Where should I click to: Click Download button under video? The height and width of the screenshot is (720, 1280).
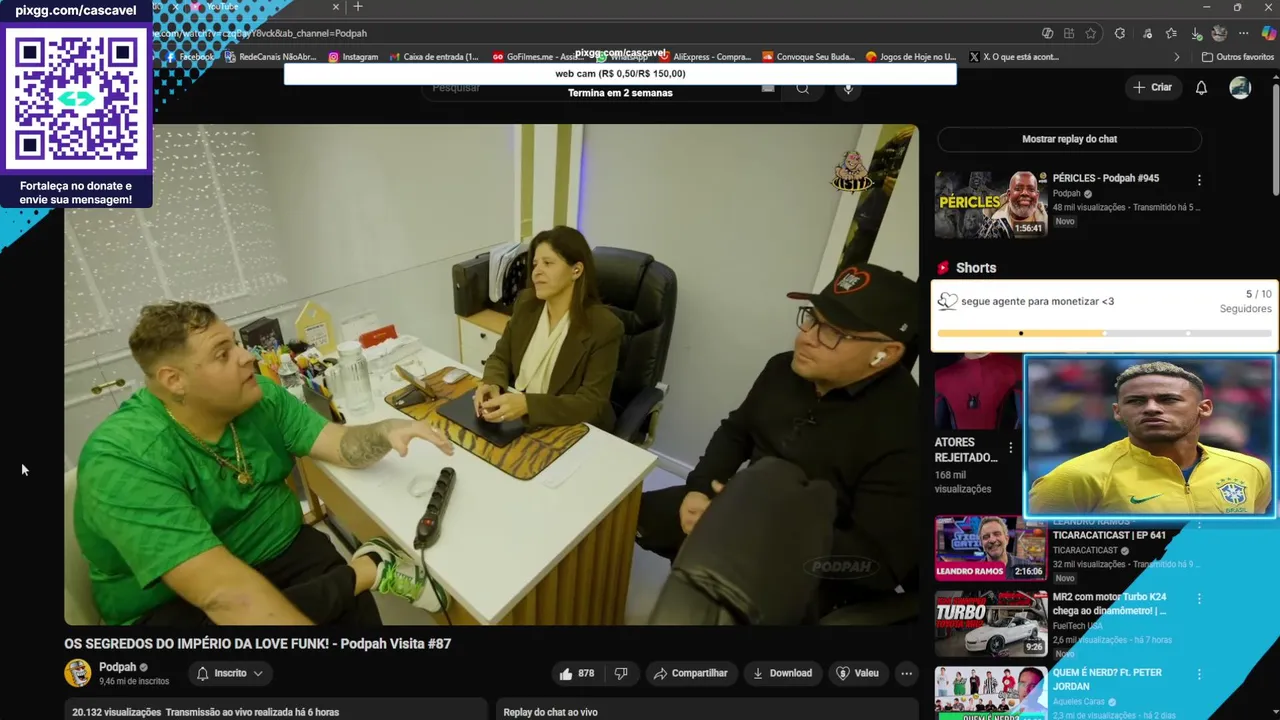[782, 673]
